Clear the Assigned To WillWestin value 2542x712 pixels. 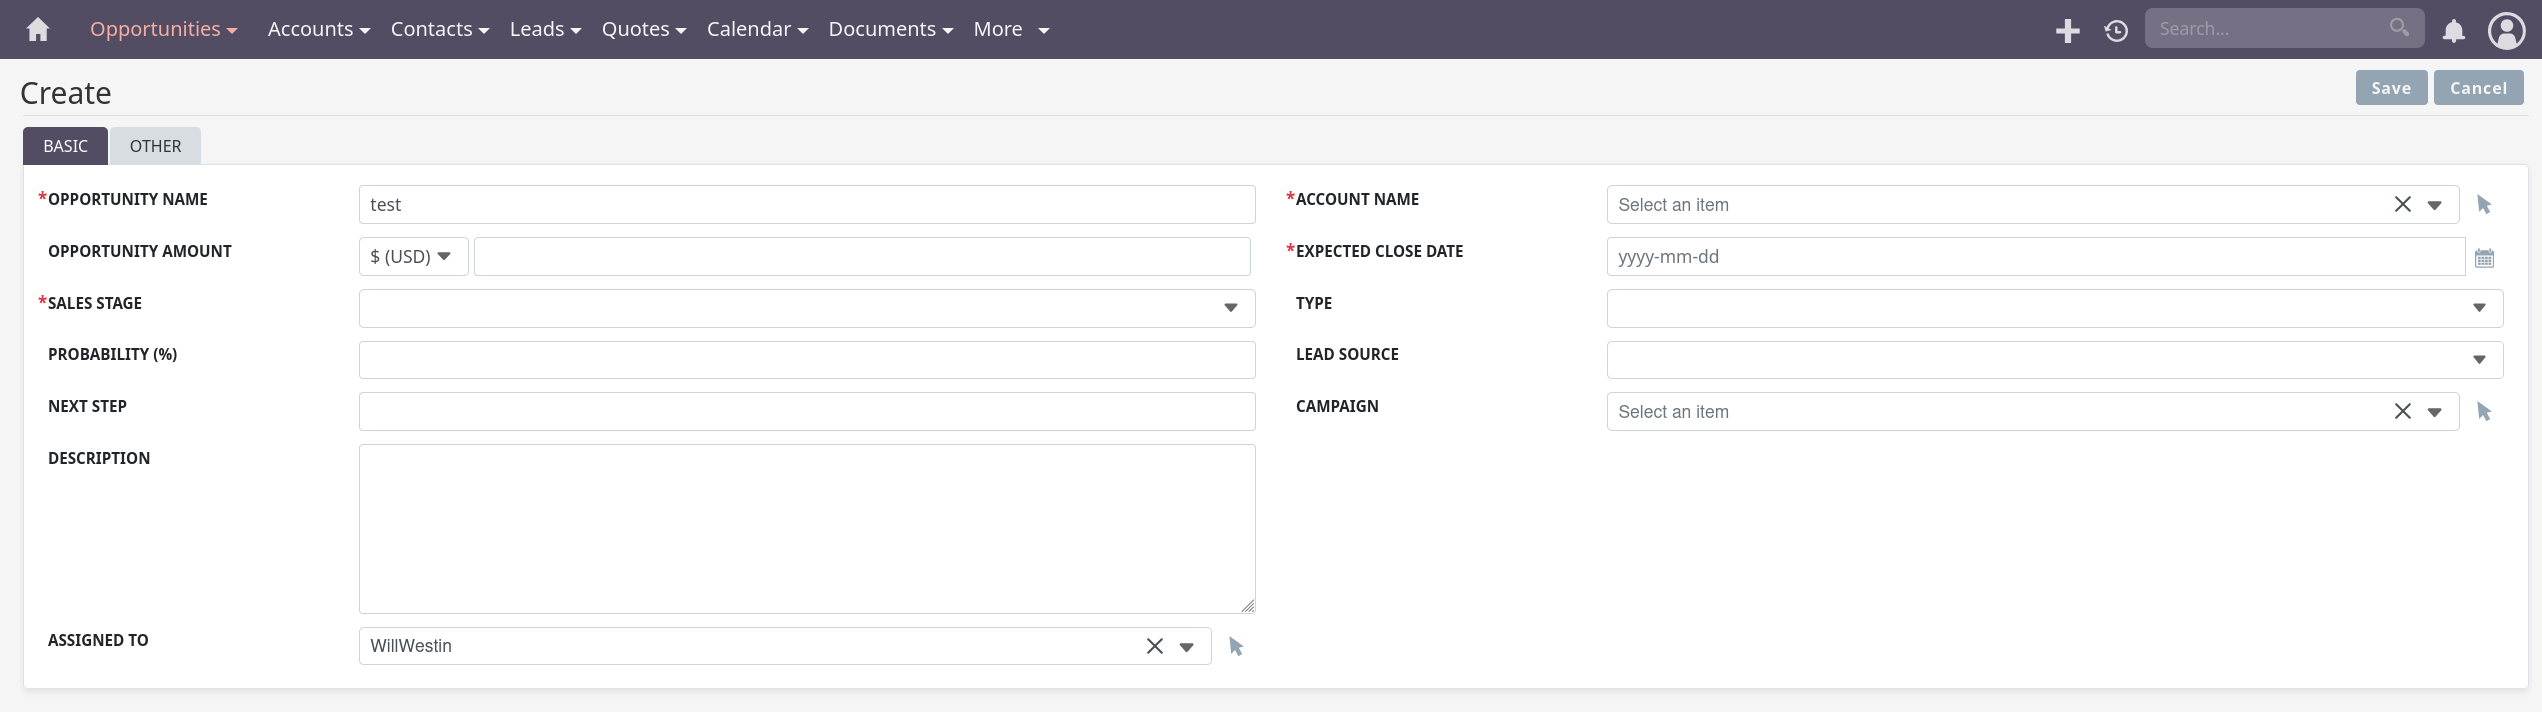tap(1154, 646)
